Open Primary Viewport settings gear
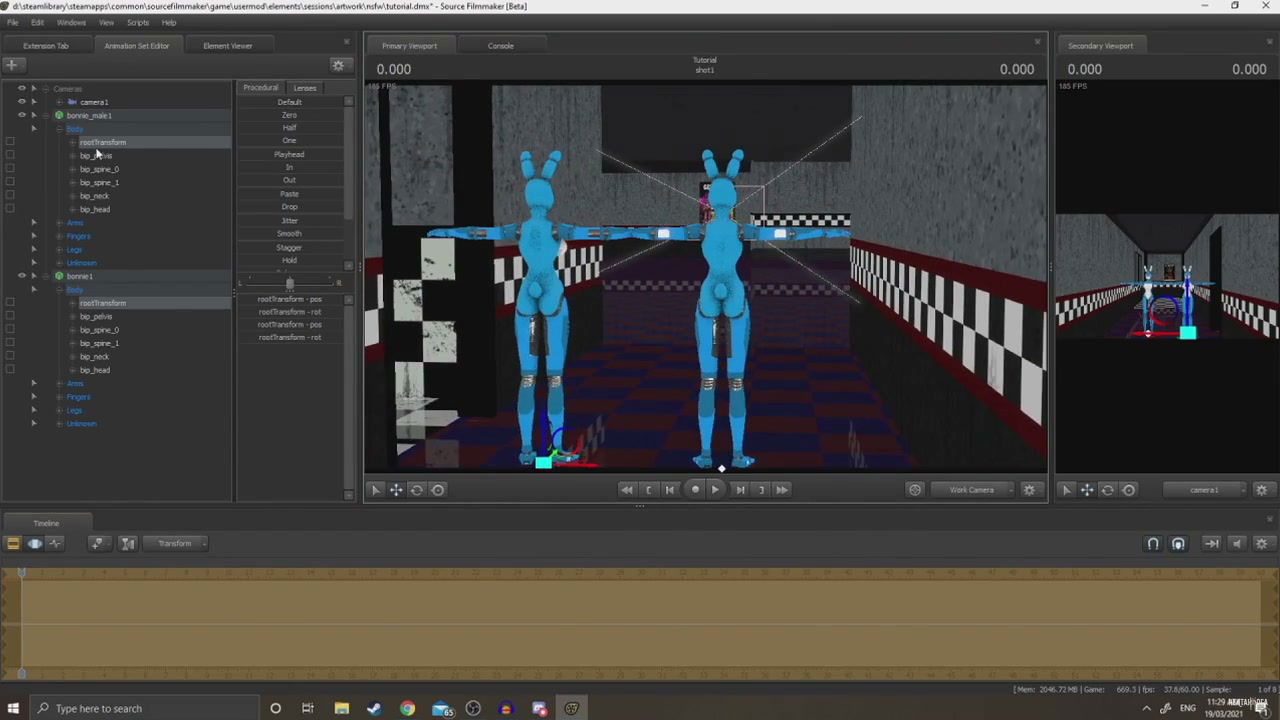The width and height of the screenshot is (1280, 720). [1029, 490]
